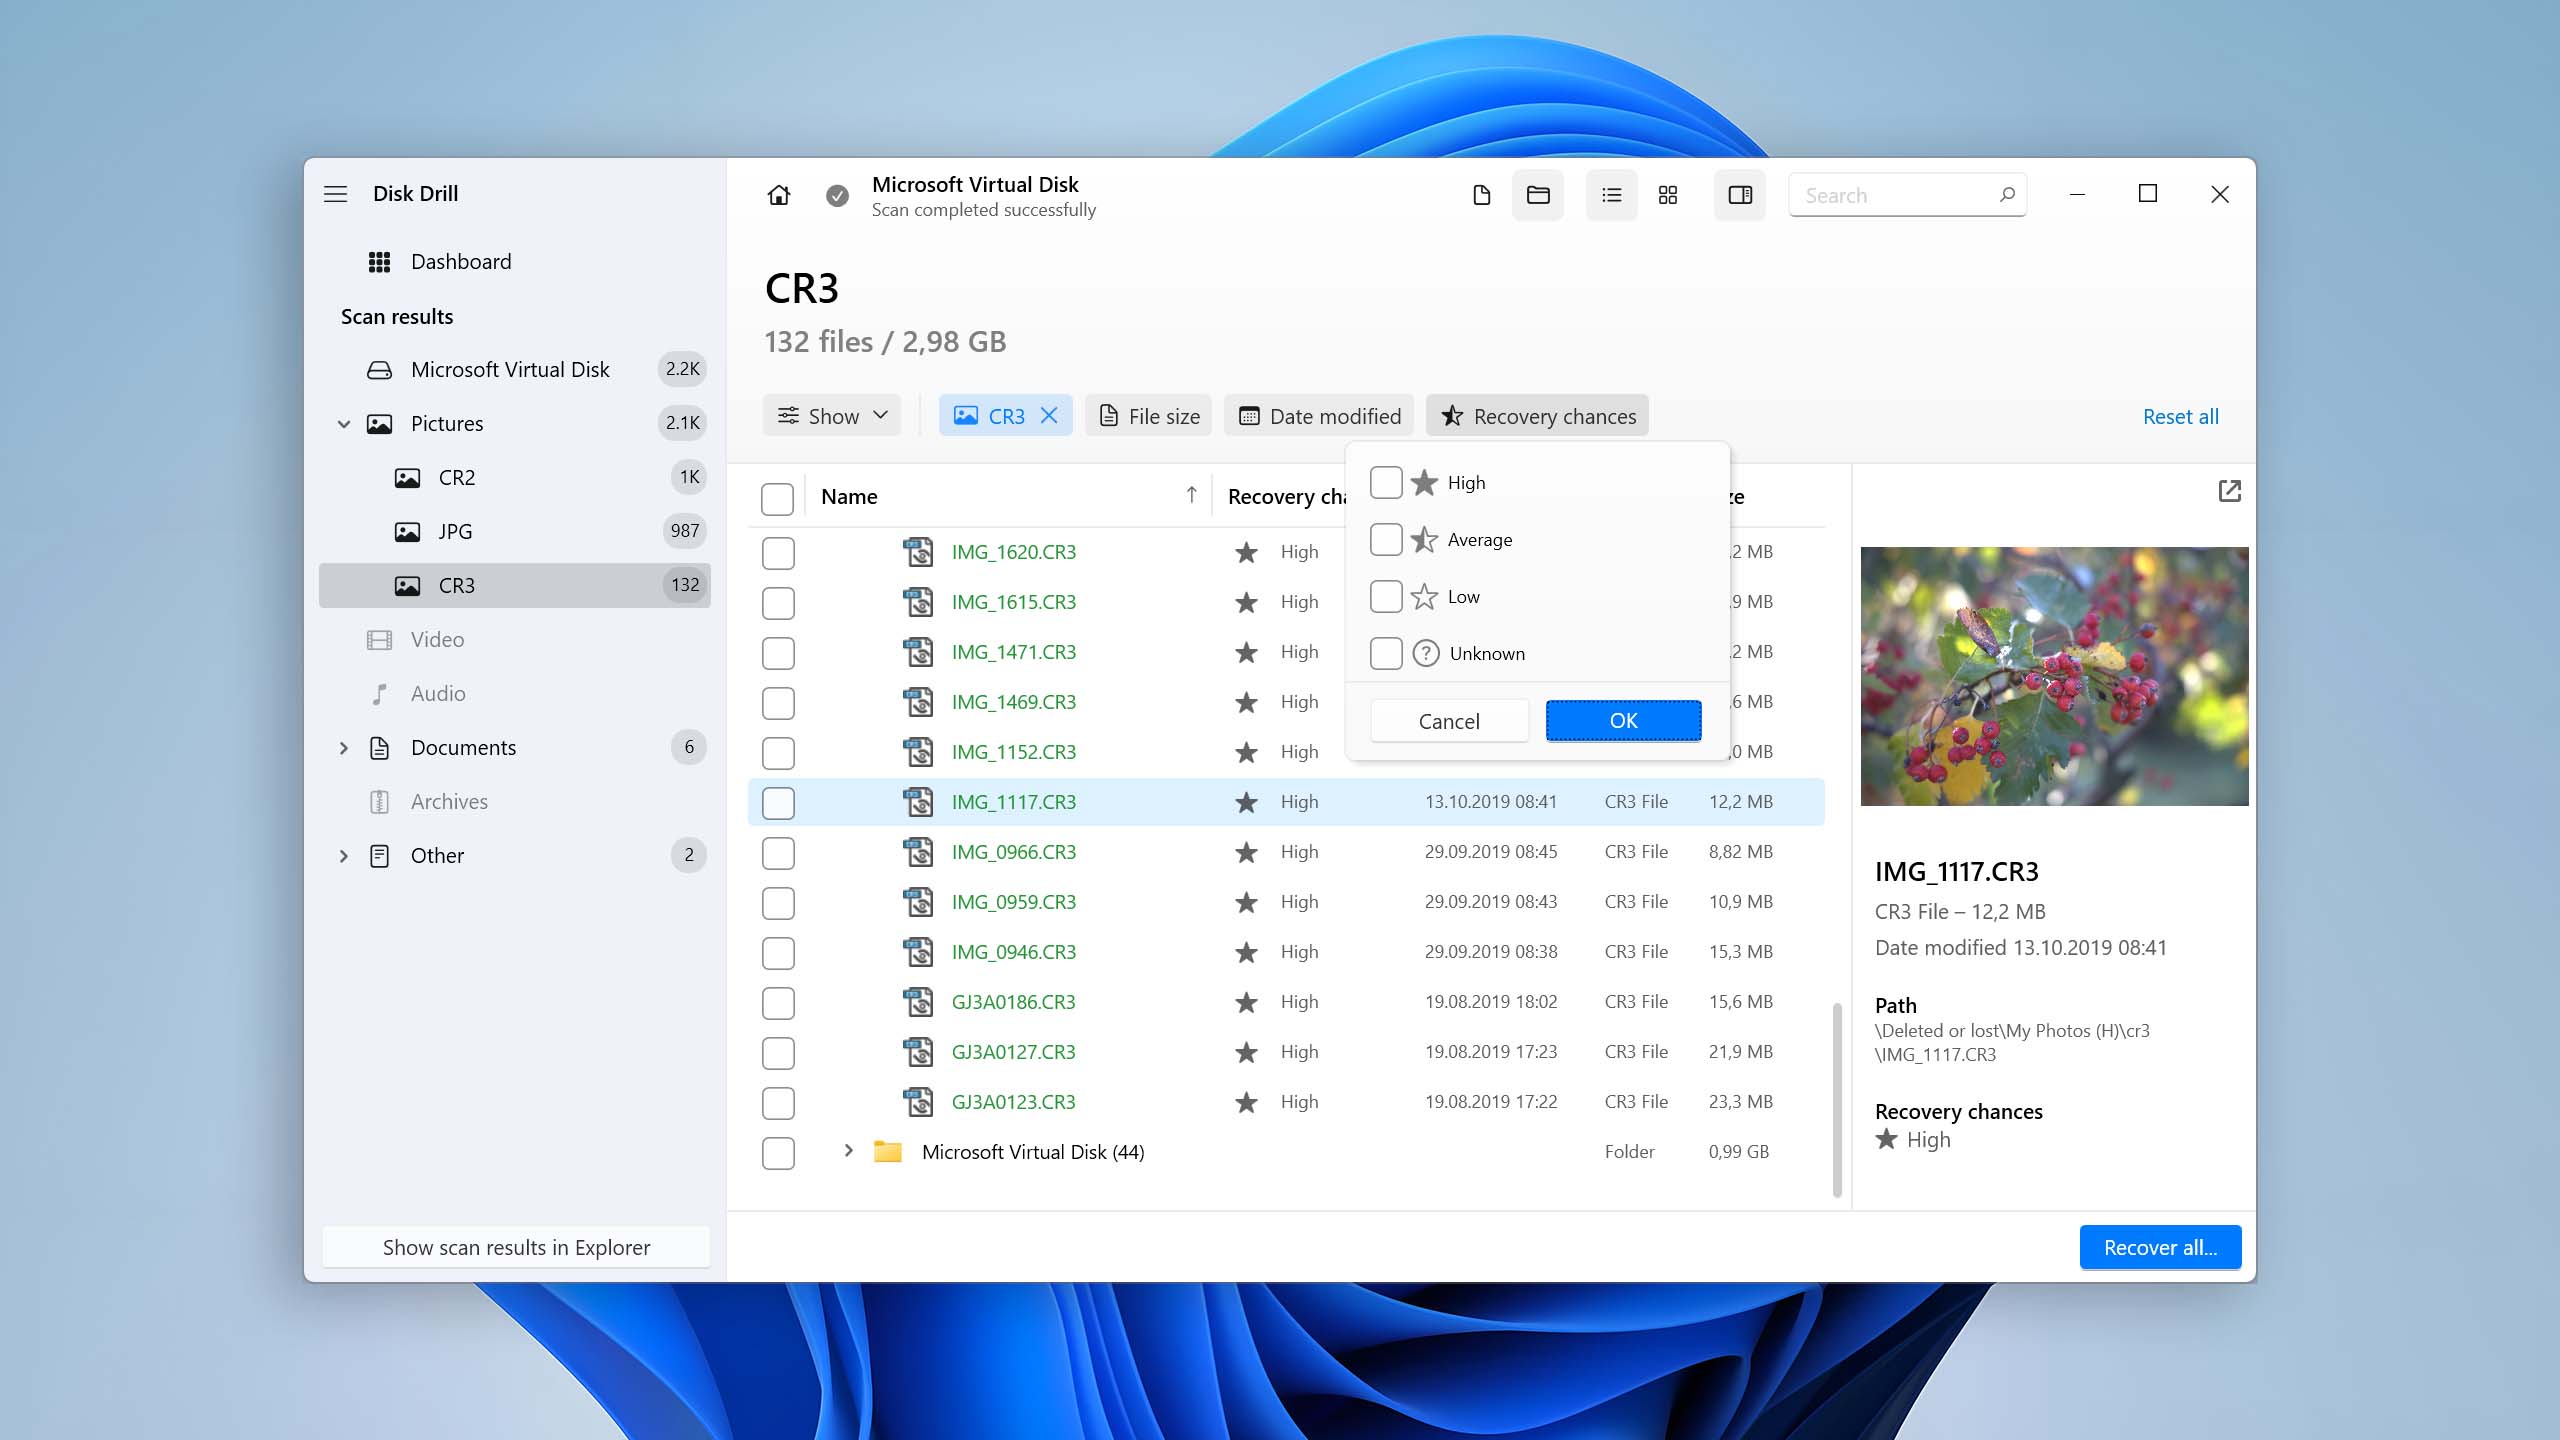Open the Video category

(515, 640)
